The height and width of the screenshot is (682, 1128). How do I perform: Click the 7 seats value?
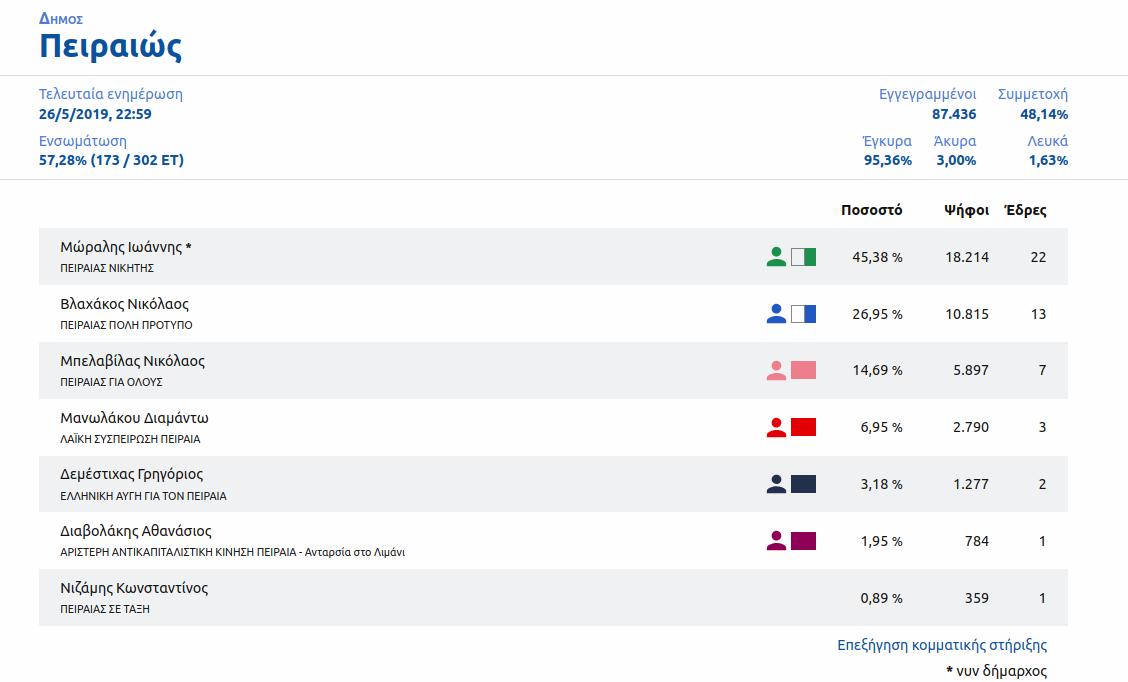1042,370
